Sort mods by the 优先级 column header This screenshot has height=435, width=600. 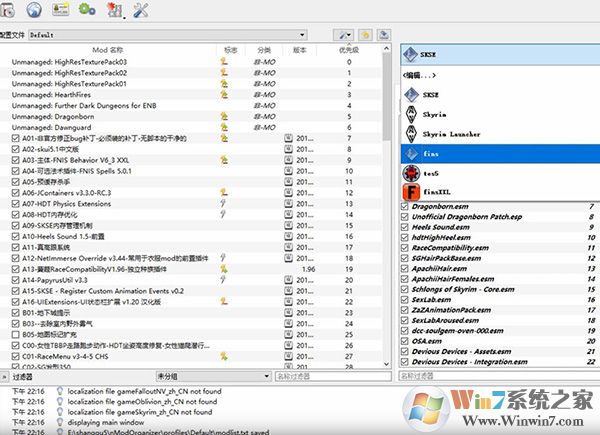pyautogui.click(x=349, y=49)
